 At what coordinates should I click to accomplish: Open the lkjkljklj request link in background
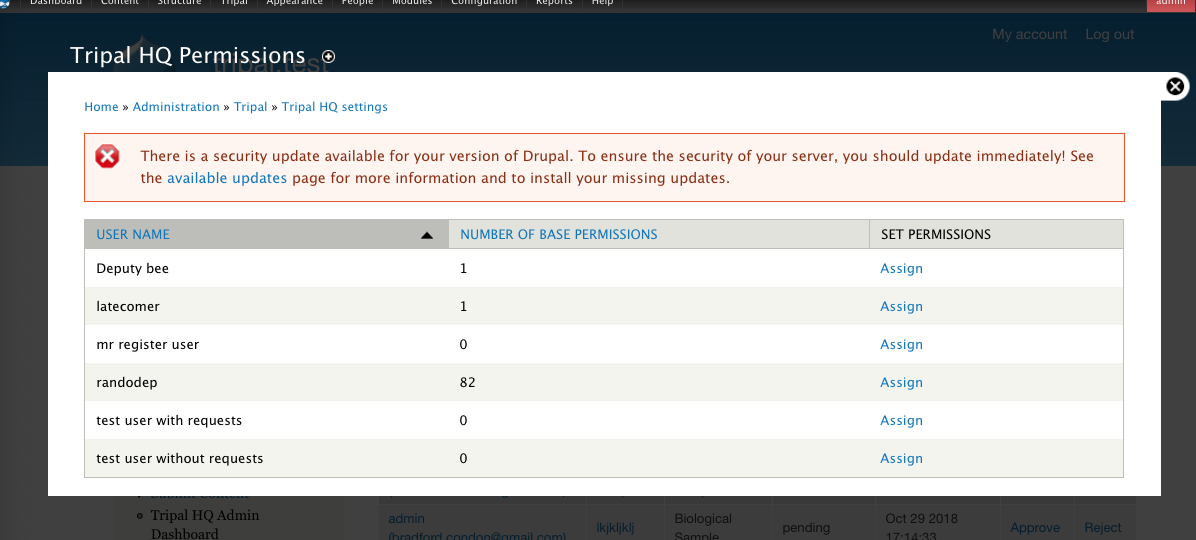coord(616,528)
